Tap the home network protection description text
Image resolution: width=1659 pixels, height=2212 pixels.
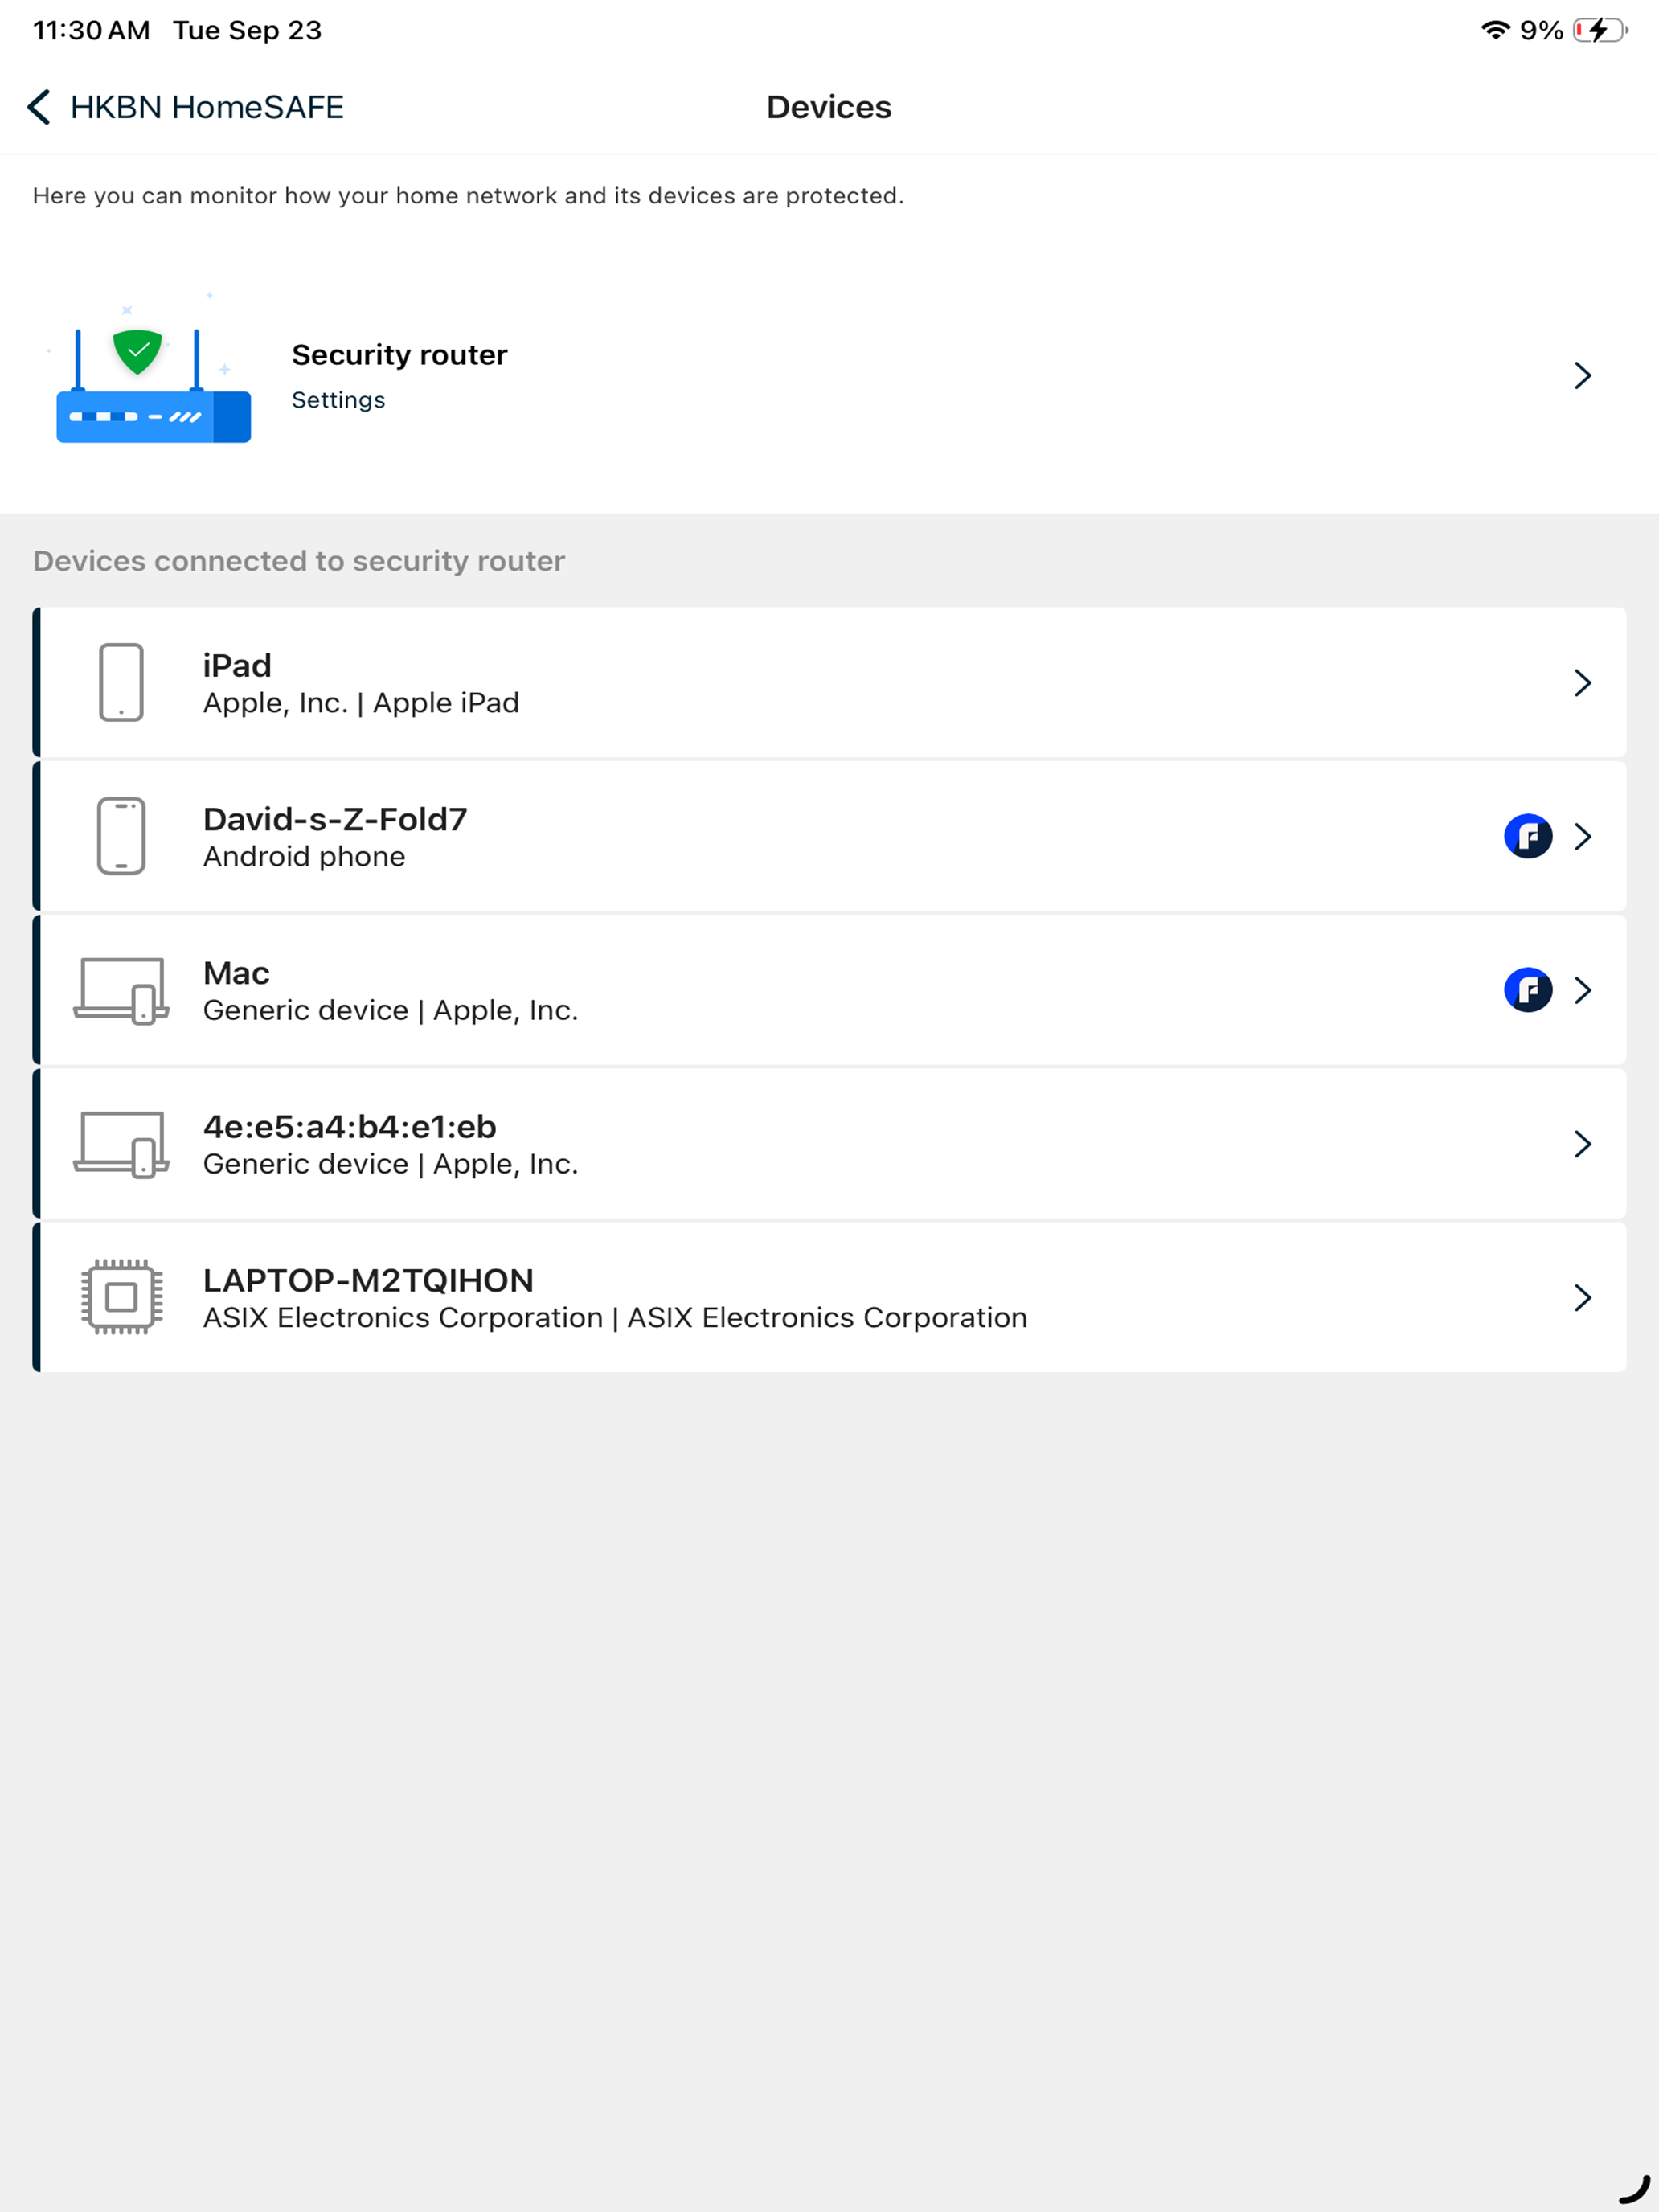468,196
